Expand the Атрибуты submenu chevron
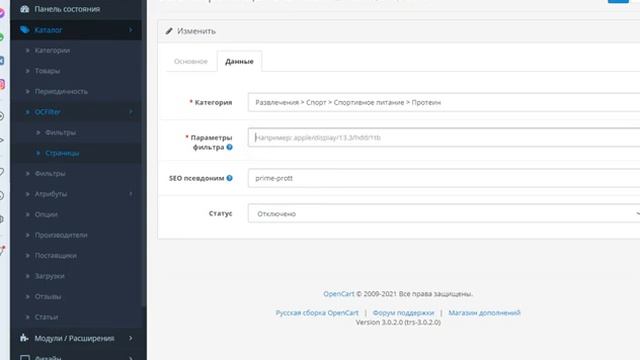Viewport: 640px width, 360px height. point(131,194)
